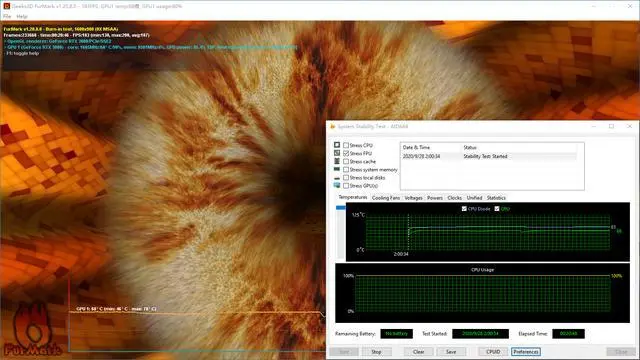Open Preferences in AIDA64
The image size is (640, 360).
(x=526, y=352)
